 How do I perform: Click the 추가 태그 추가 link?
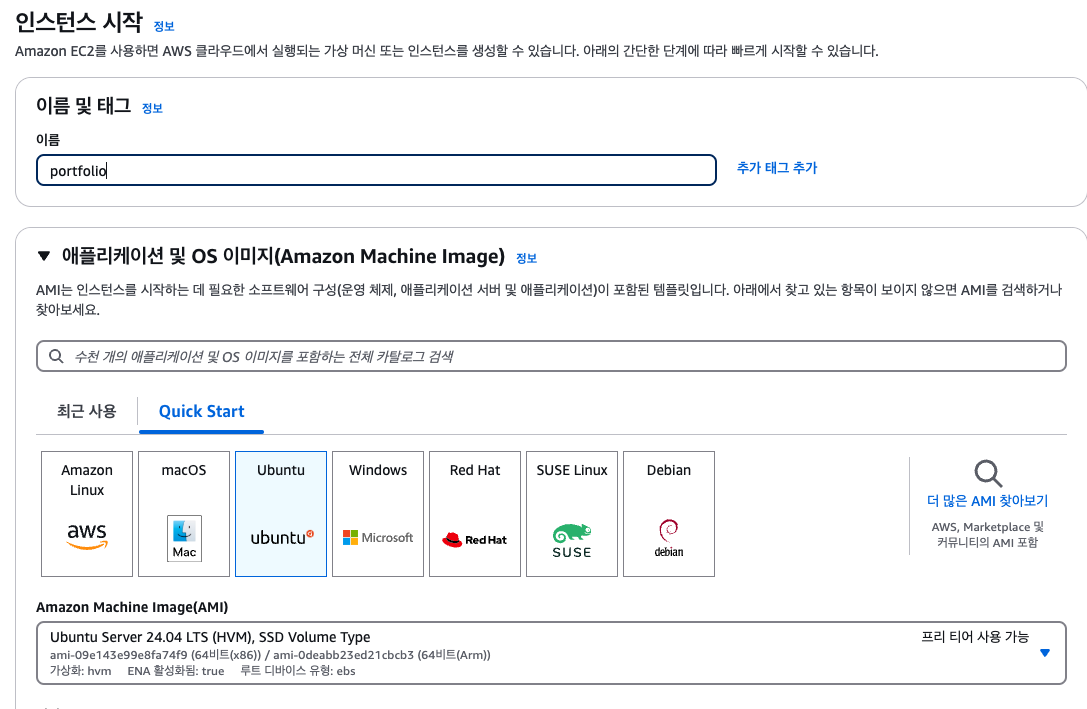coord(777,168)
